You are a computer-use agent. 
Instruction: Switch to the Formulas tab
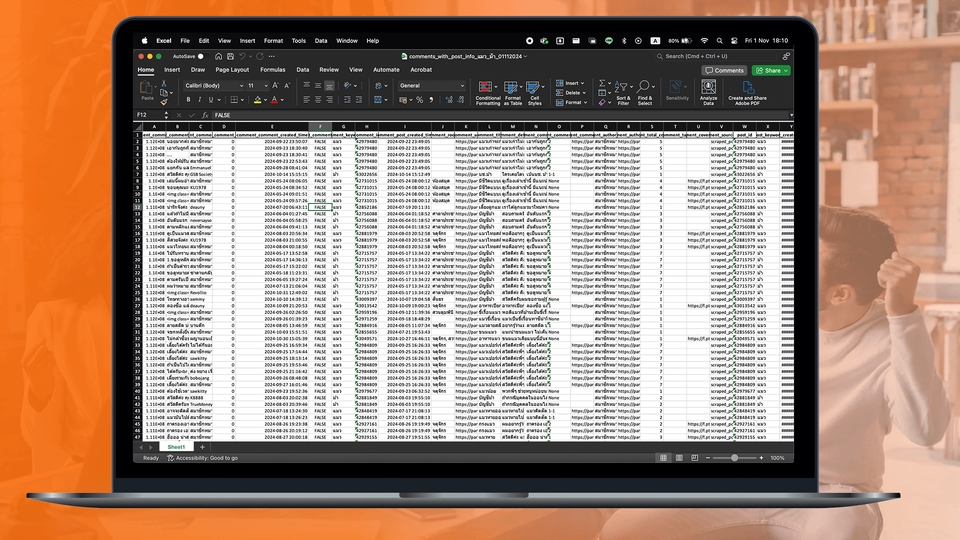[272, 70]
